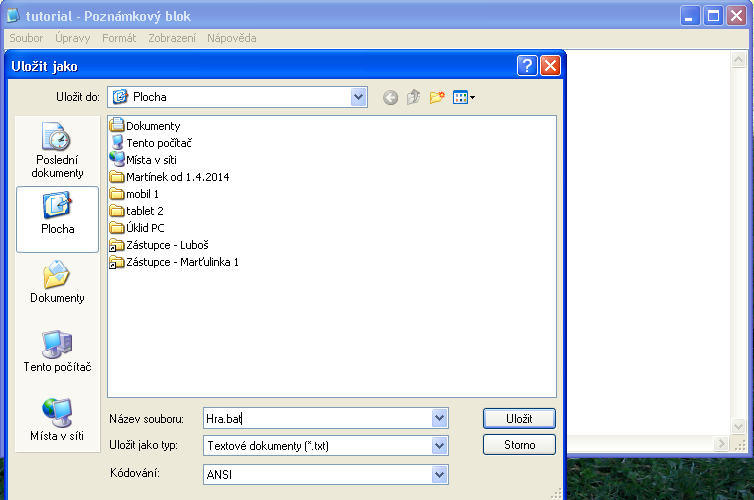
Task: Expand the Uložit do location dropdown
Action: tap(359, 97)
